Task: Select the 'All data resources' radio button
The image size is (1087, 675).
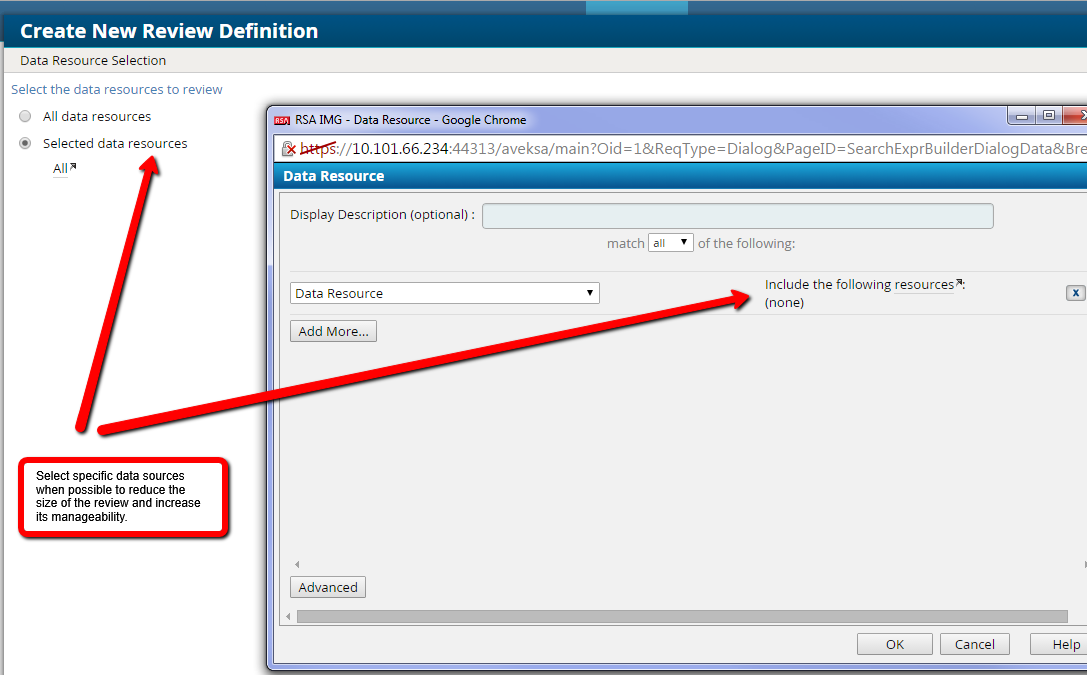Action: tap(25, 116)
